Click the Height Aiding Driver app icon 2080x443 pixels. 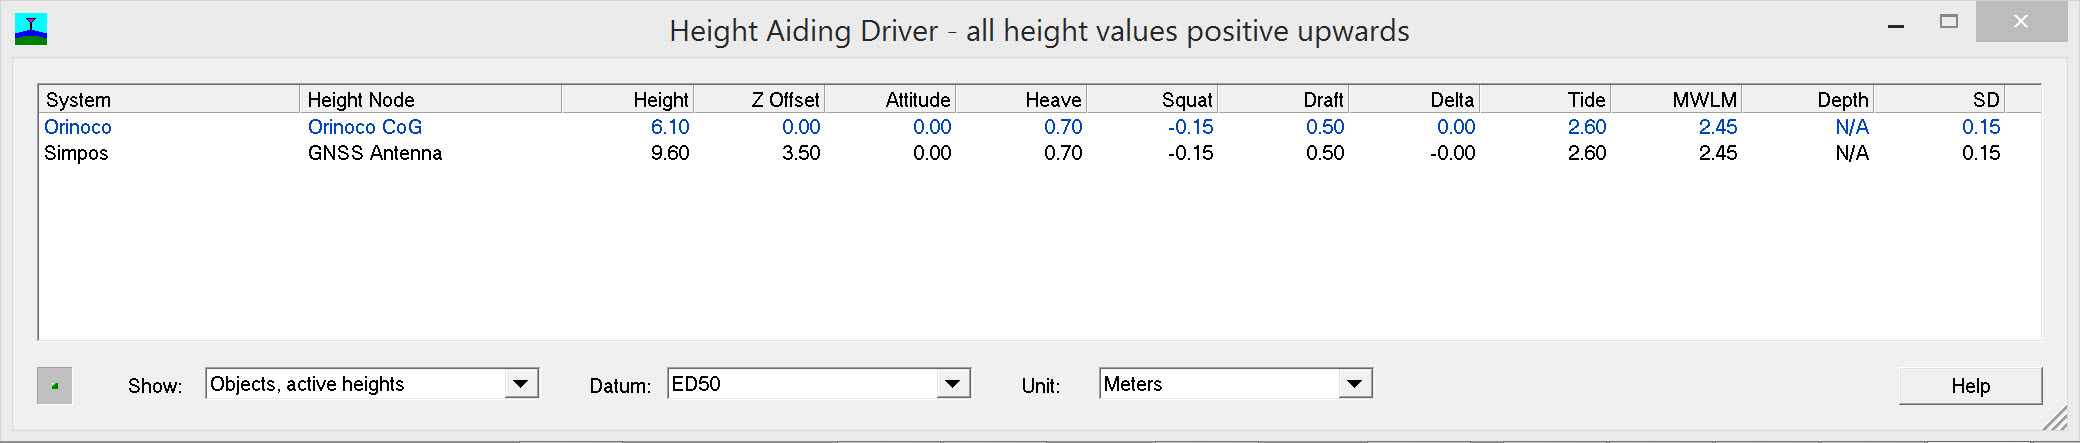(x=31, y=29)
